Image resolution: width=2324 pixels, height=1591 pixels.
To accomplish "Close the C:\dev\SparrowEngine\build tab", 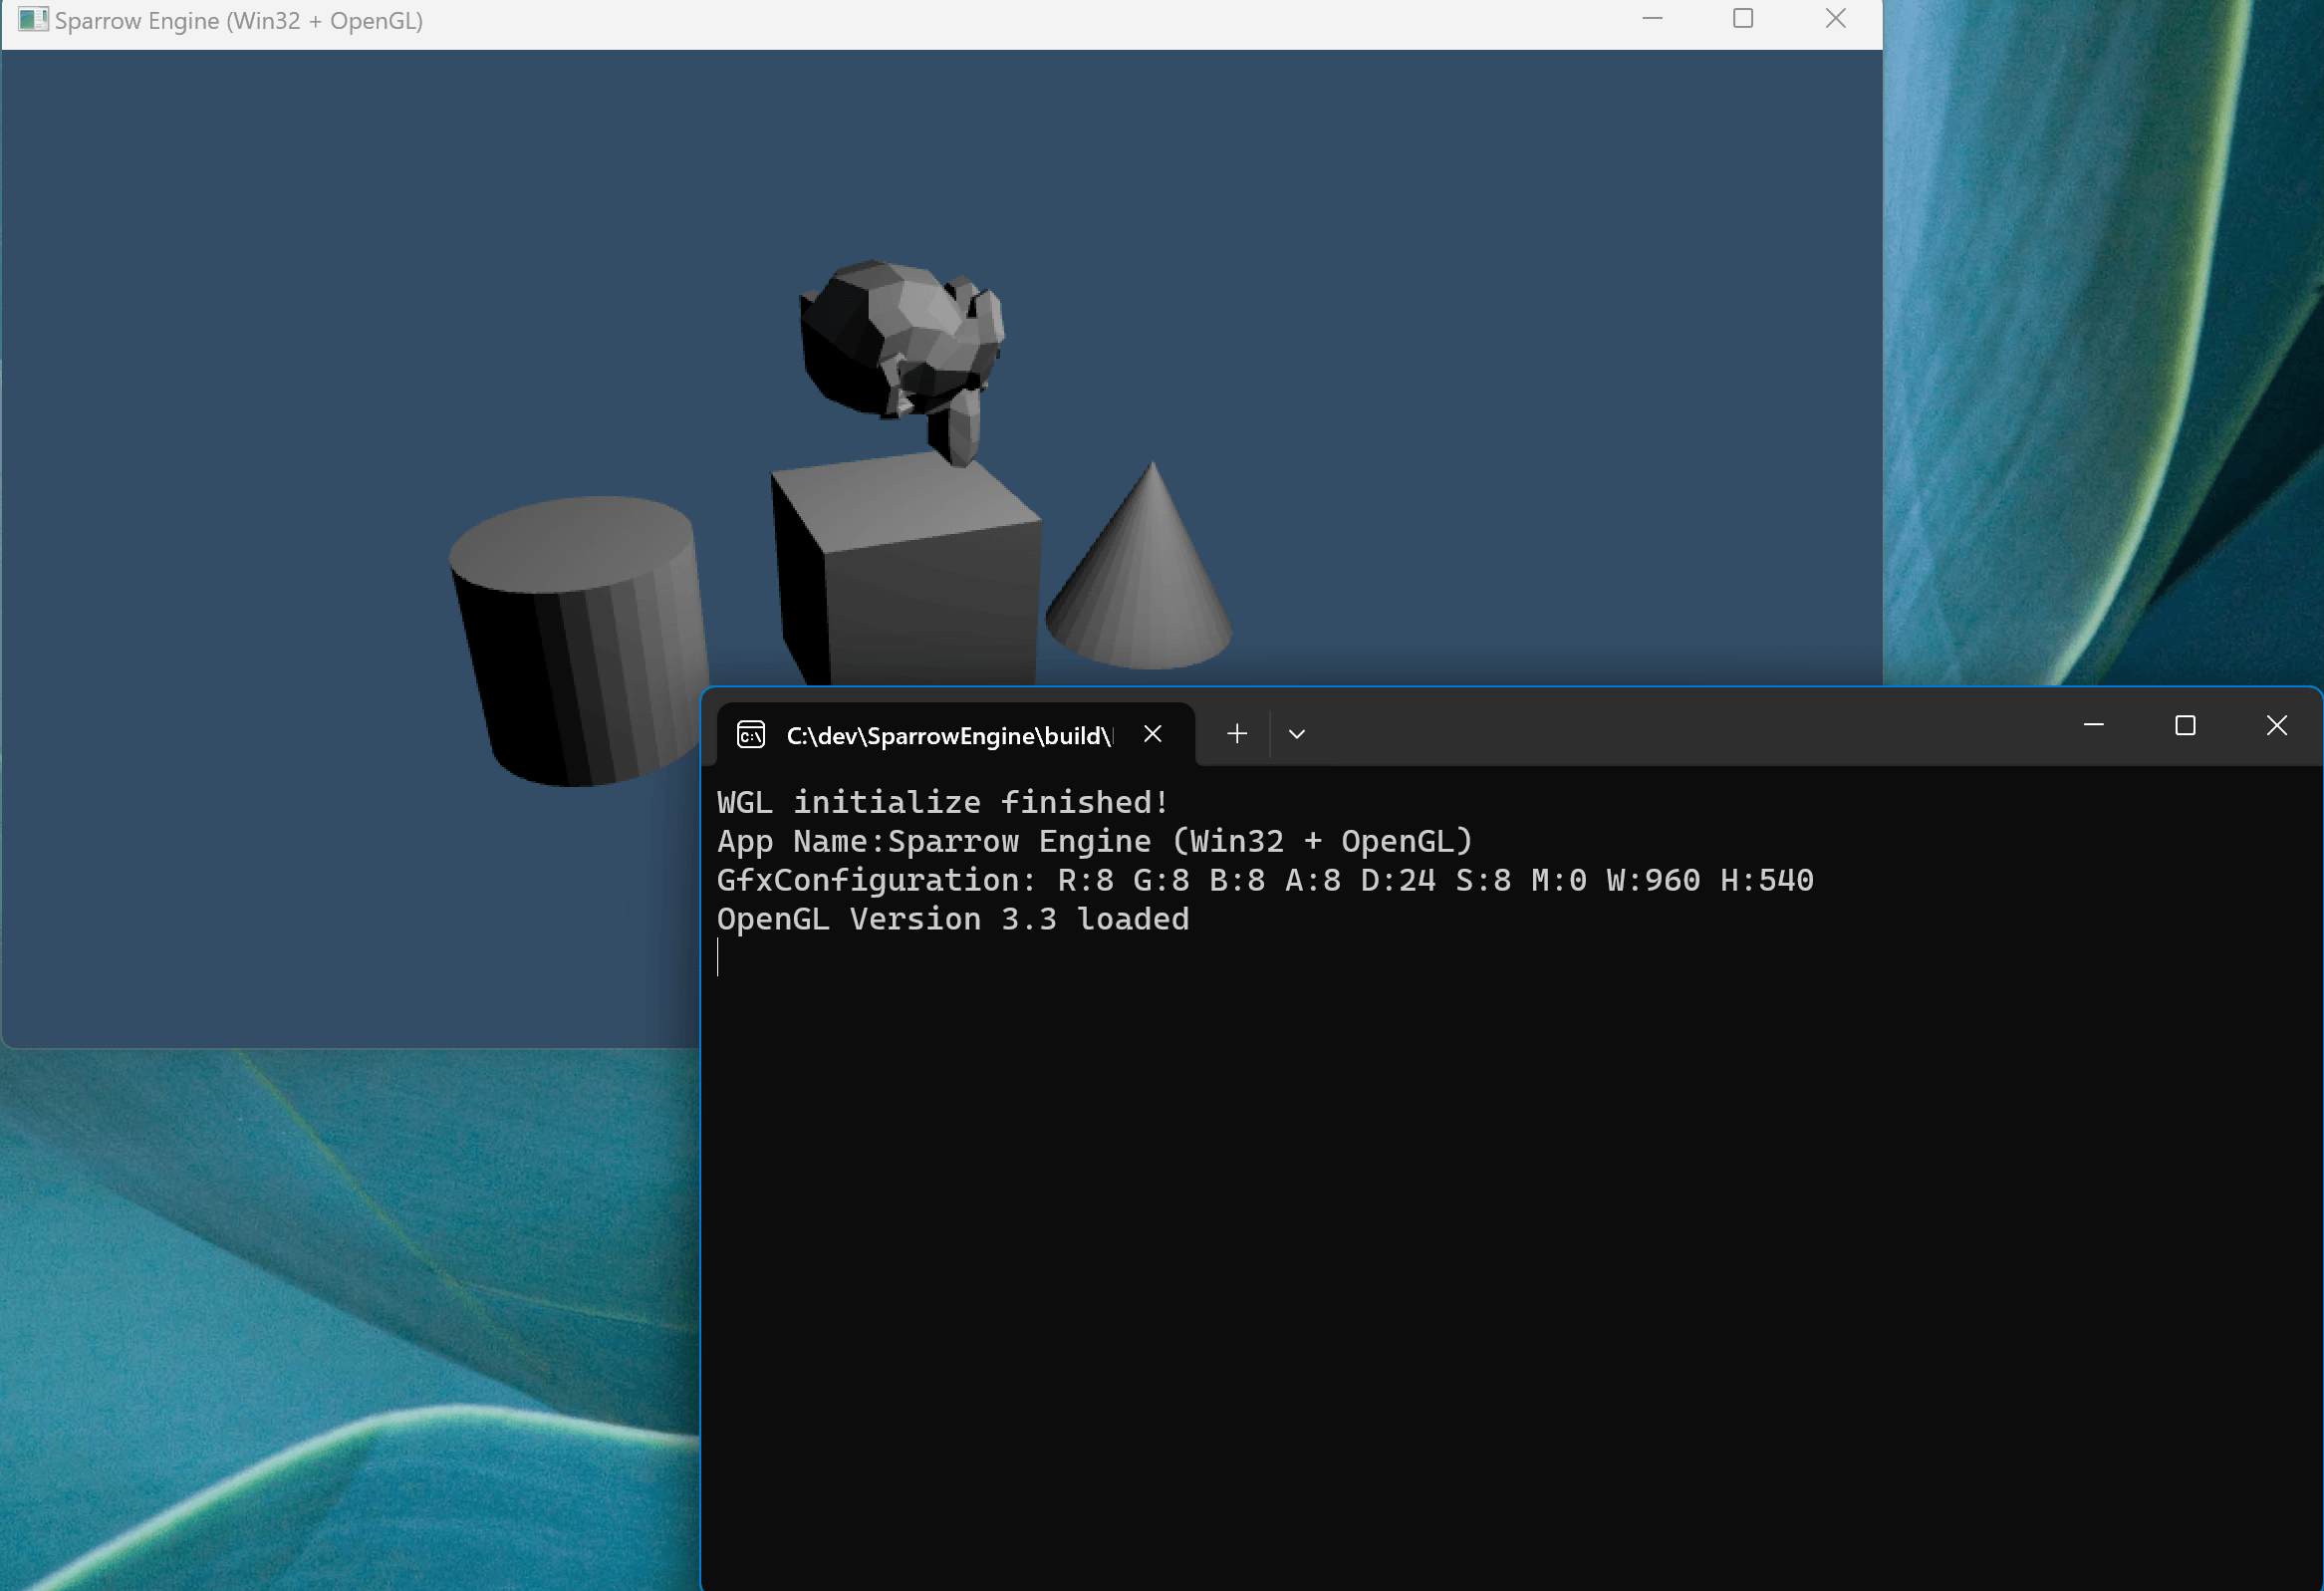I will point(1152,734).
